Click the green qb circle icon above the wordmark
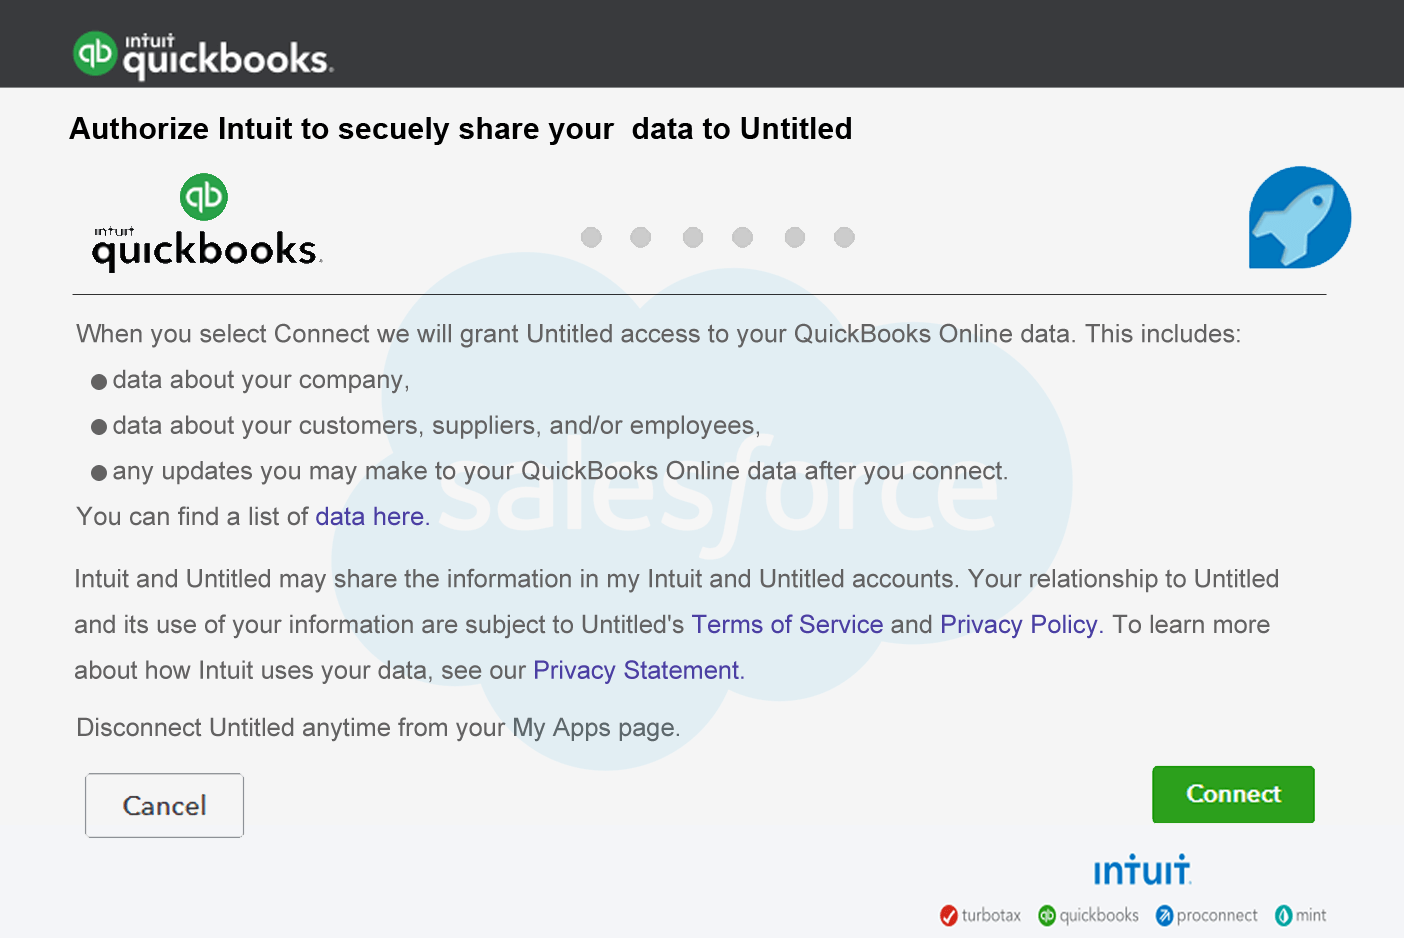1404x938 pixels. coord(204,196)
